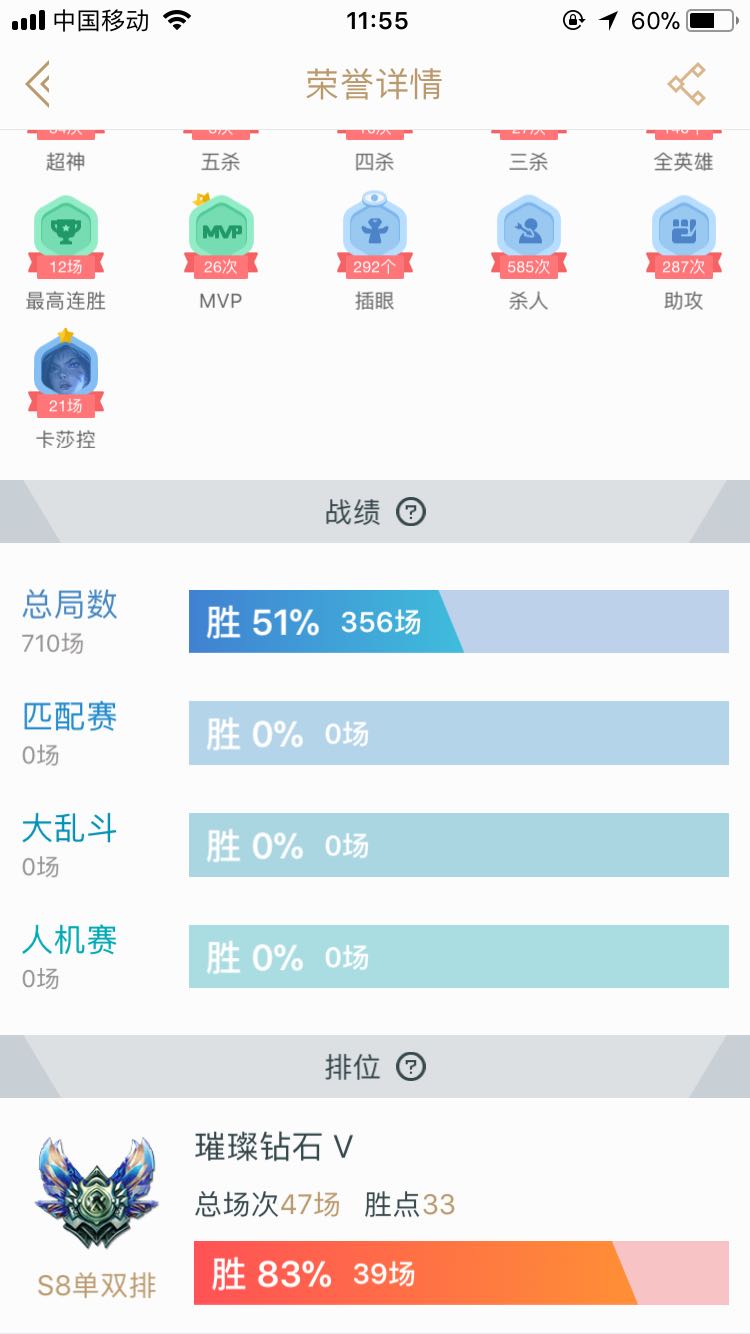The width and height of the screenshot is (750, 1334).
Task: Tap the 匹配赛 win rate bar
Action: [x=458, y=734]
